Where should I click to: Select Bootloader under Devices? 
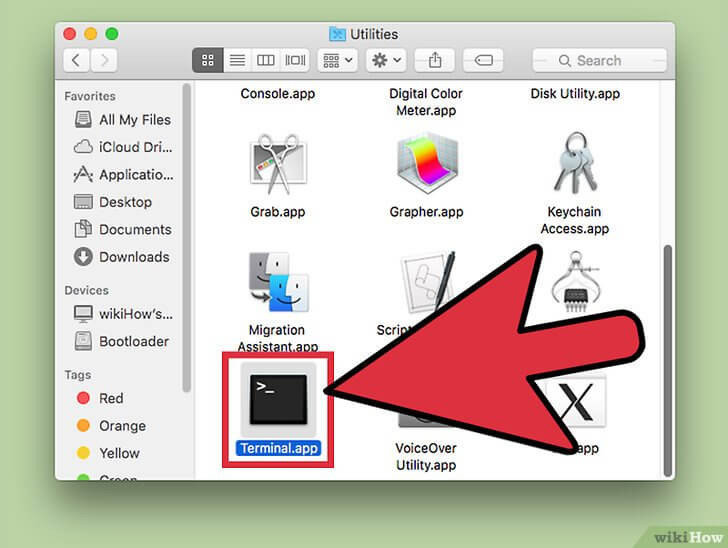point(133,341)
